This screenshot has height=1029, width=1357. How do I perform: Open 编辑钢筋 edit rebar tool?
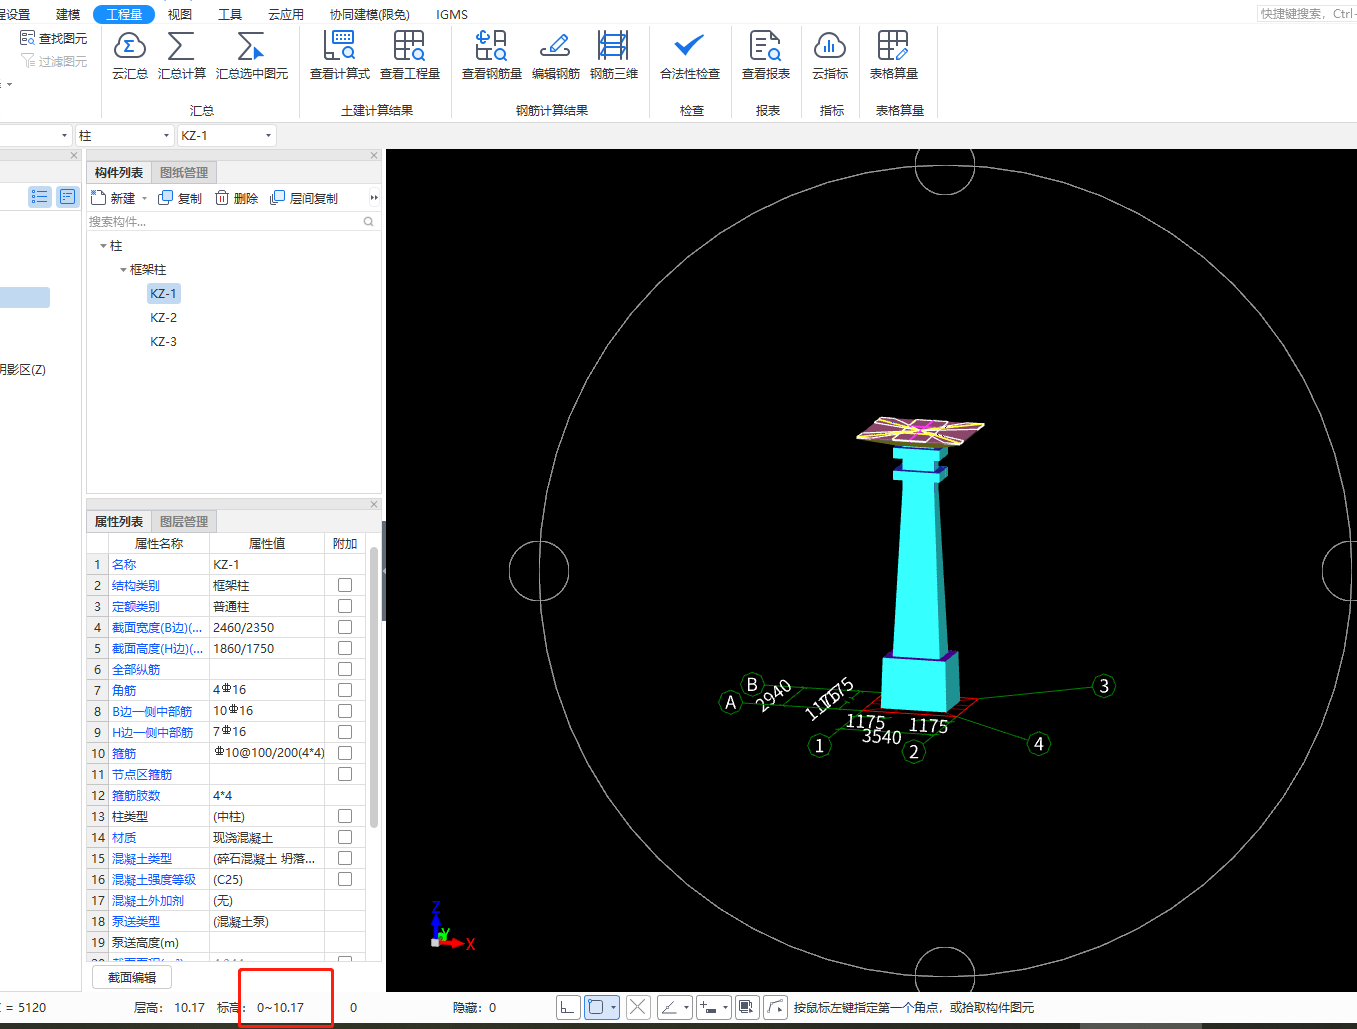[556, 55]
